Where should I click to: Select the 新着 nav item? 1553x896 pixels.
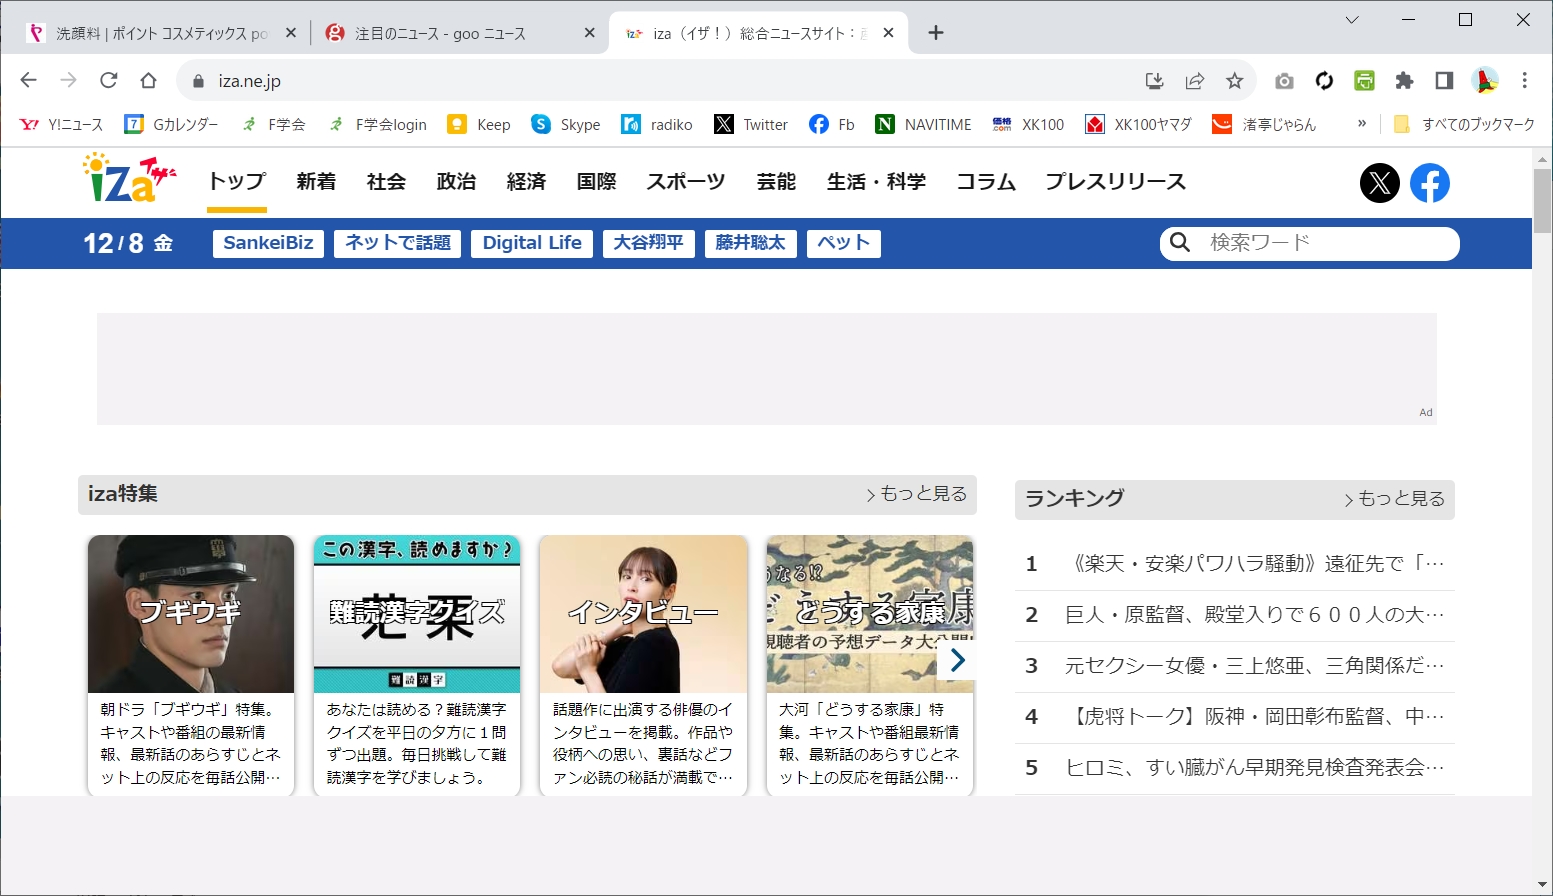coord(316,181)
